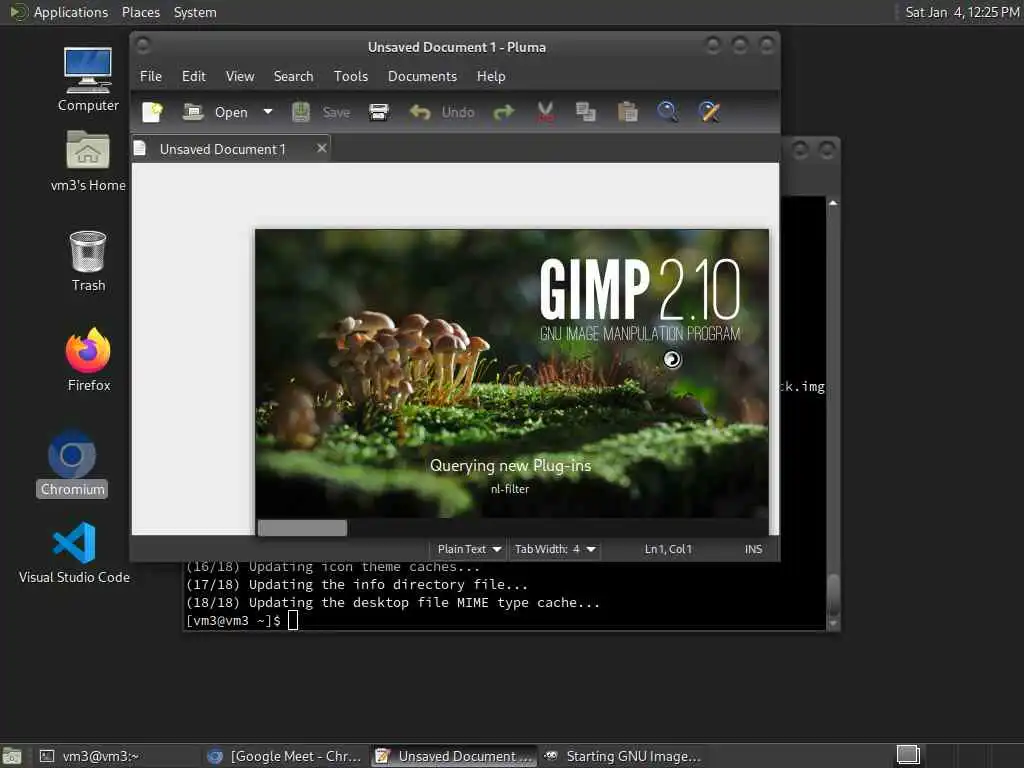Viewport: 1024px width, 768px height.
Task: Select the Visual Studio Code desktop icon
Action: [74, 552]
